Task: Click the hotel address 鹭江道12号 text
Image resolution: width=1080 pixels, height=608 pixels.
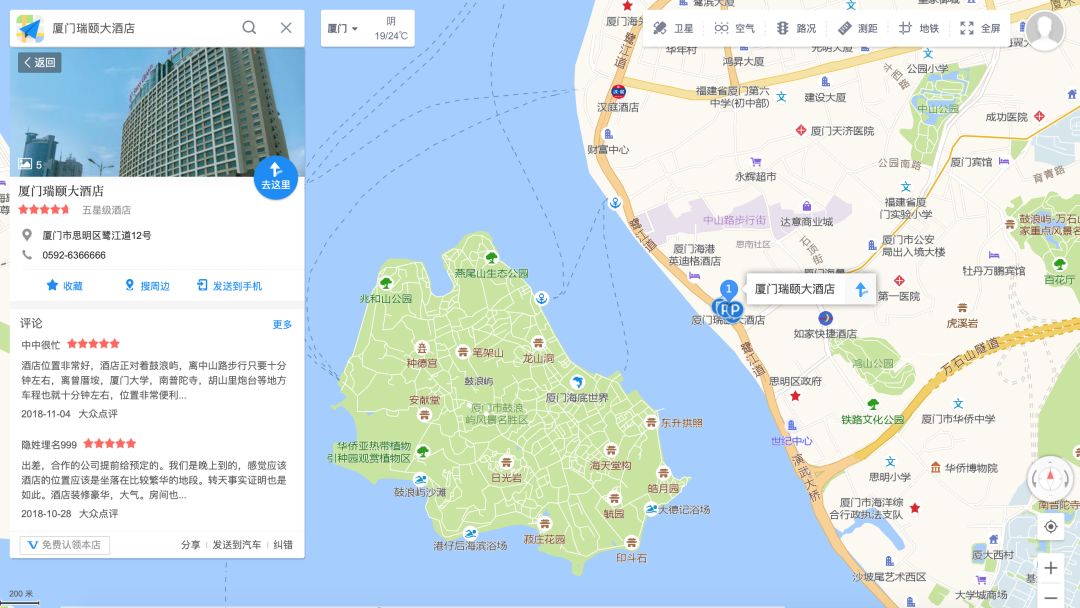Action: tap(97, 235)
